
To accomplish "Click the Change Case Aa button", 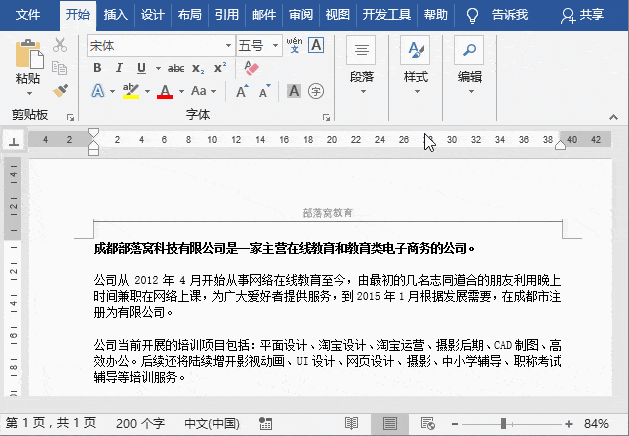I will coord(199,91).
